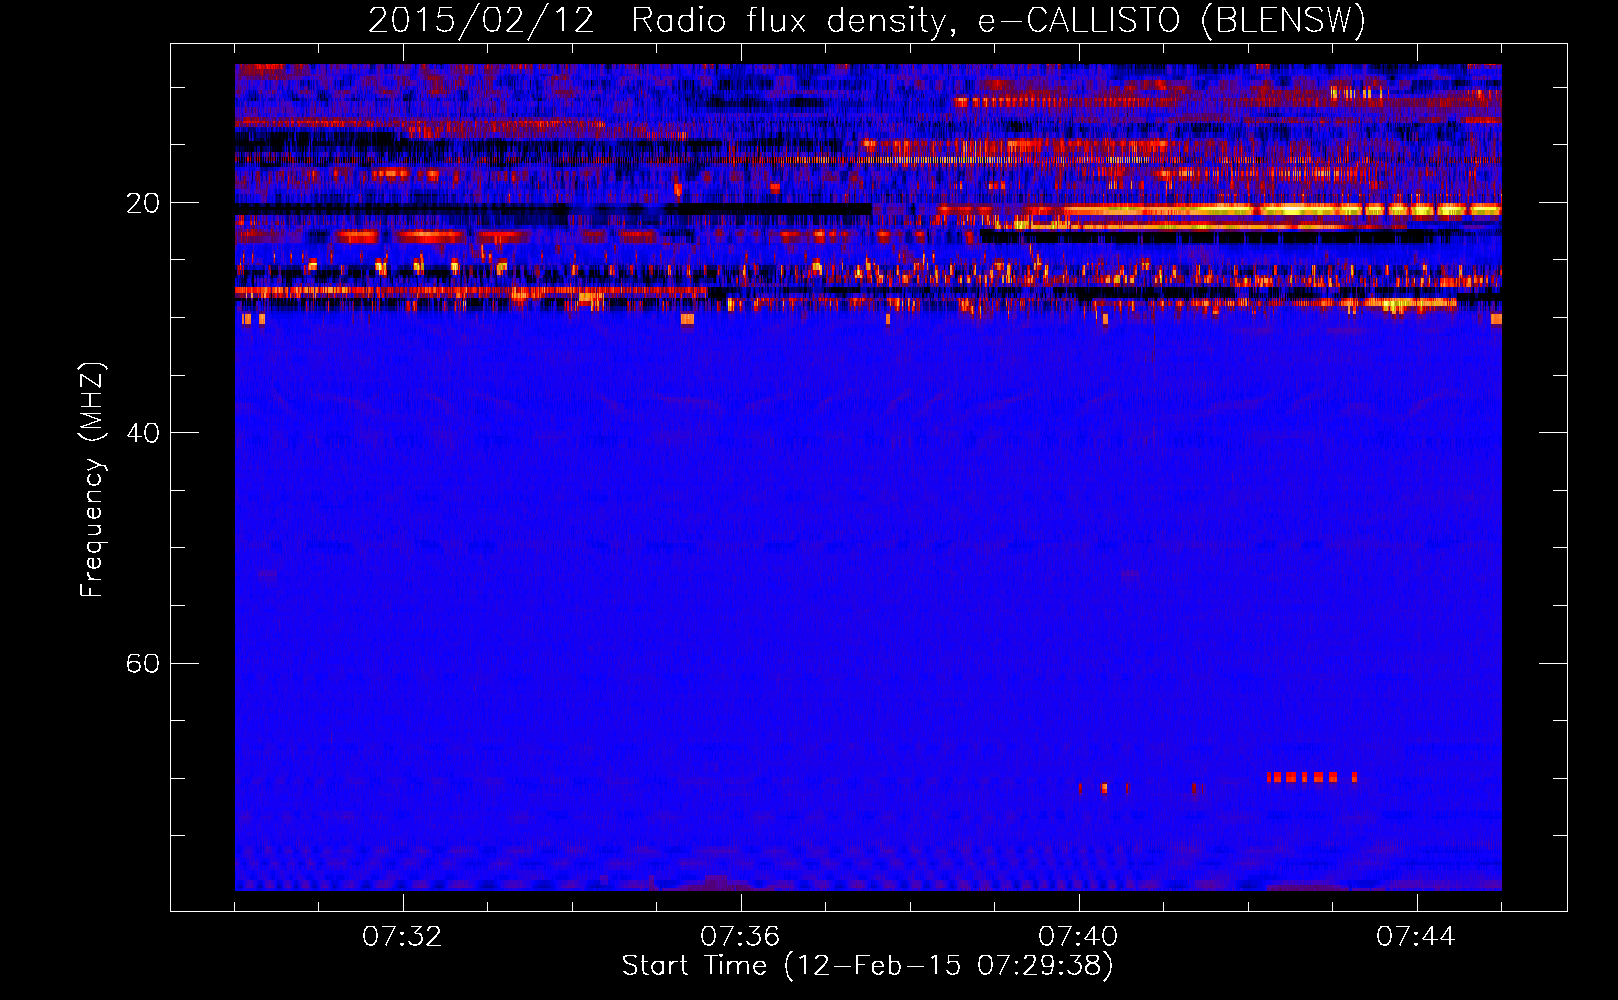The height and width of the screenshot is (1000, 1618).
Task: Click the 07:44 time tick label
Action: [1416, 937]
